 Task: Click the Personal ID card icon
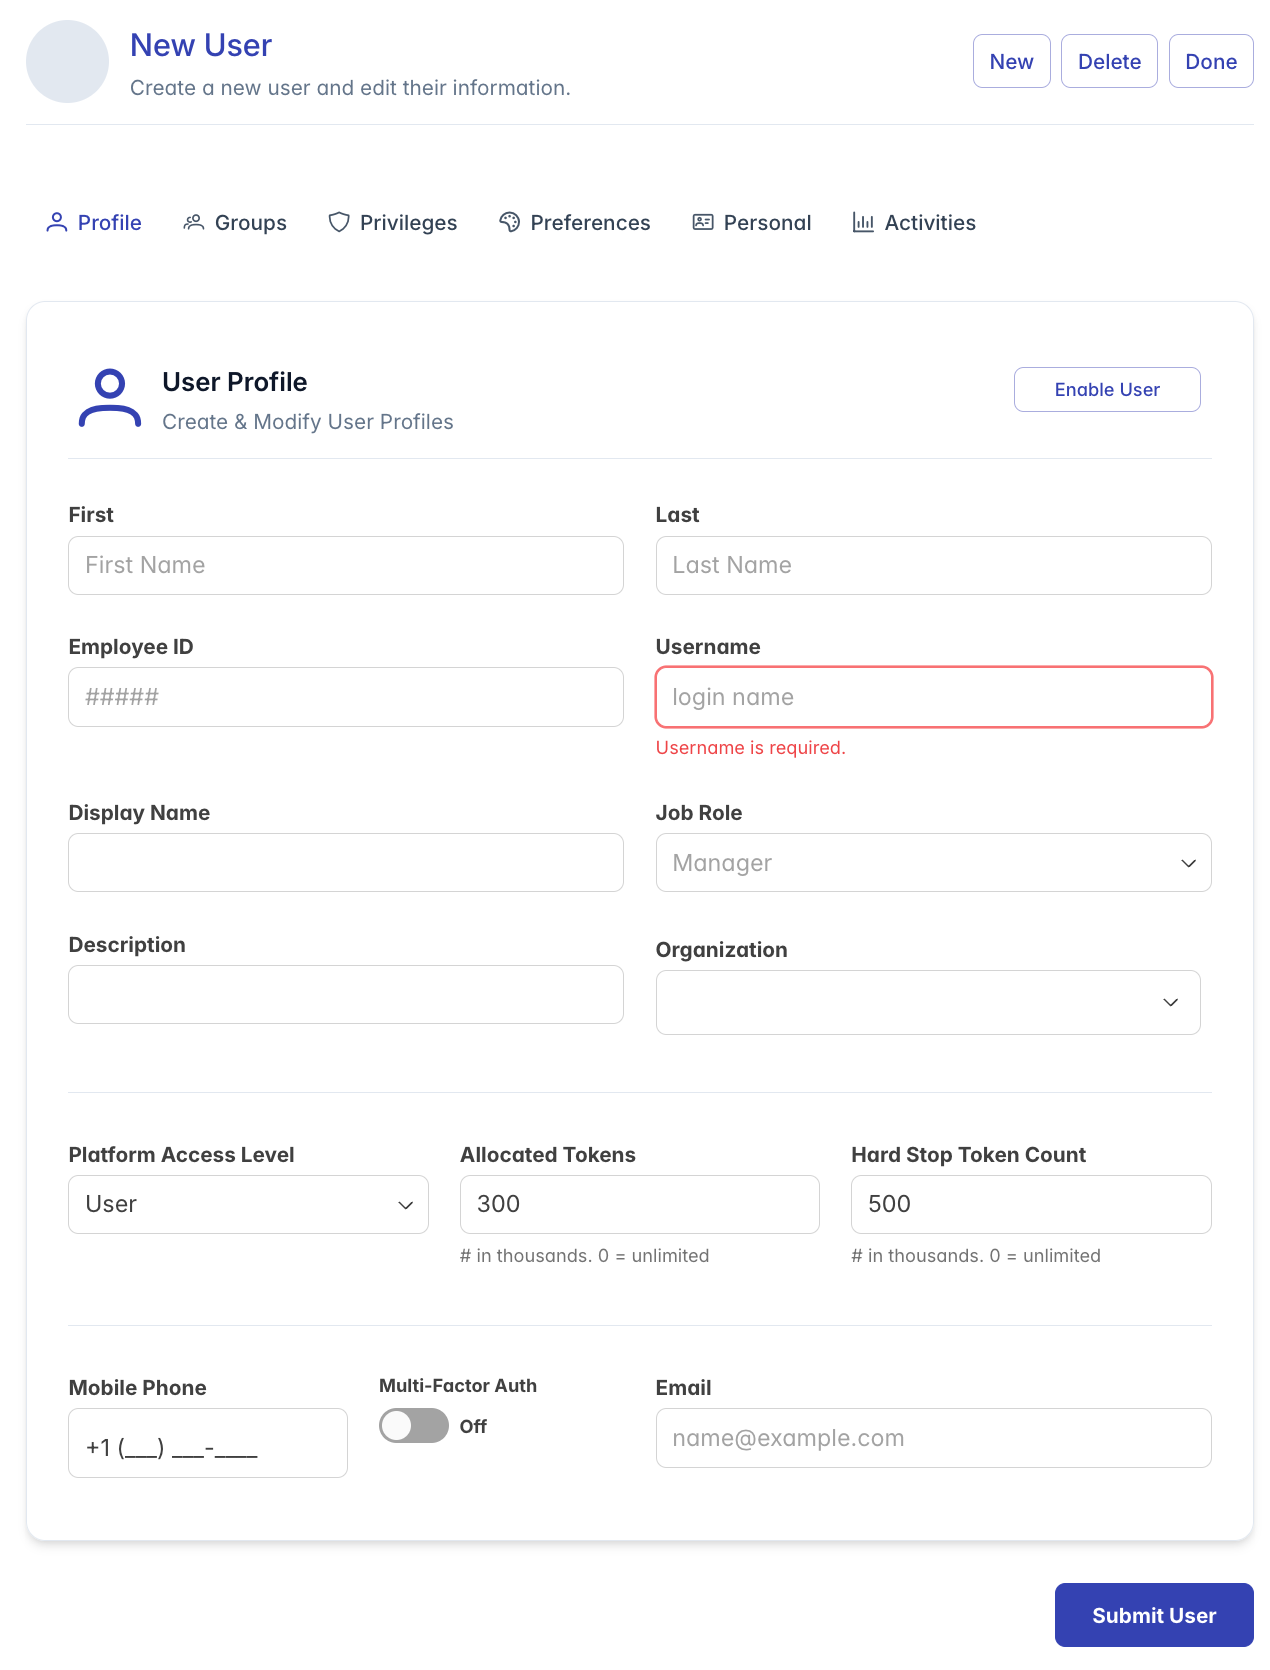point(703,222)
